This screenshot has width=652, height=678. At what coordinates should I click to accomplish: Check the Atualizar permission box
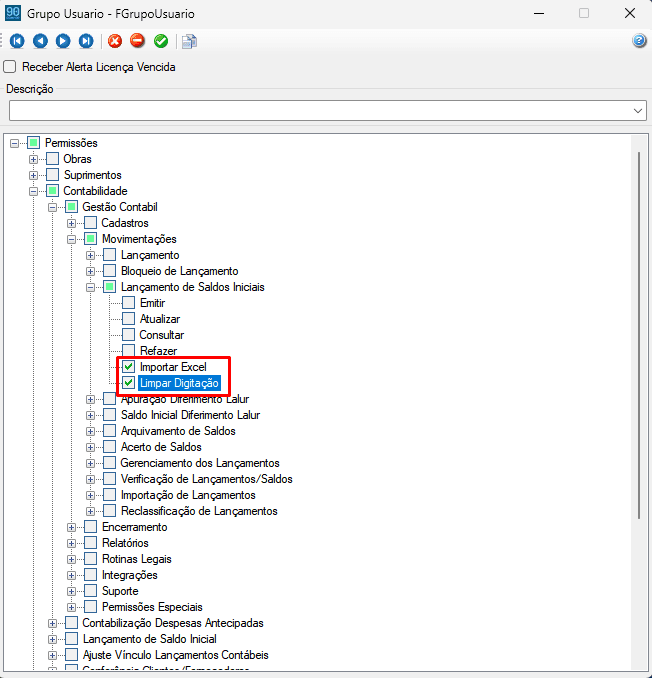click(128, 319)
